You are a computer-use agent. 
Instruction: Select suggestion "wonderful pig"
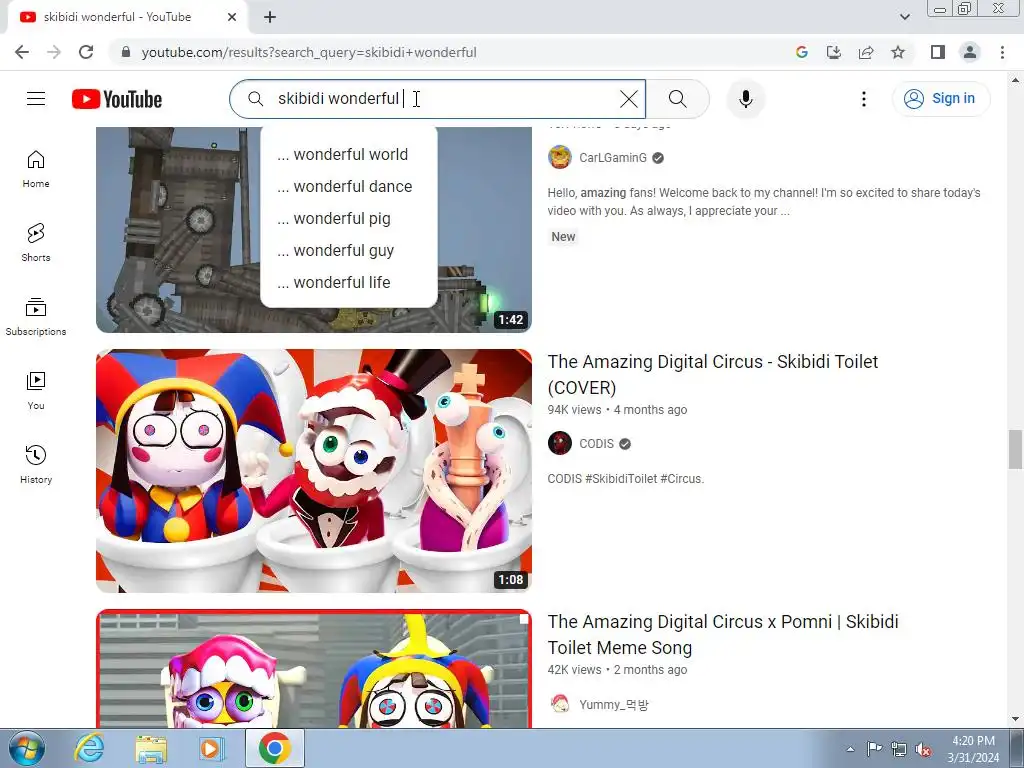[349, 218]
